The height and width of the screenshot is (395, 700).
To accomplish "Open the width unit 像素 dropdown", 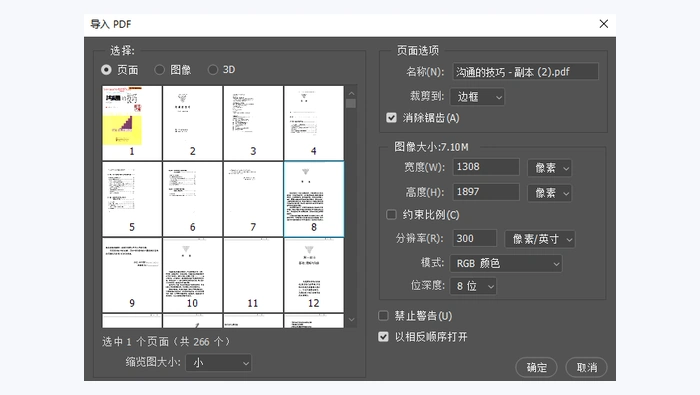I will point(549,168).
